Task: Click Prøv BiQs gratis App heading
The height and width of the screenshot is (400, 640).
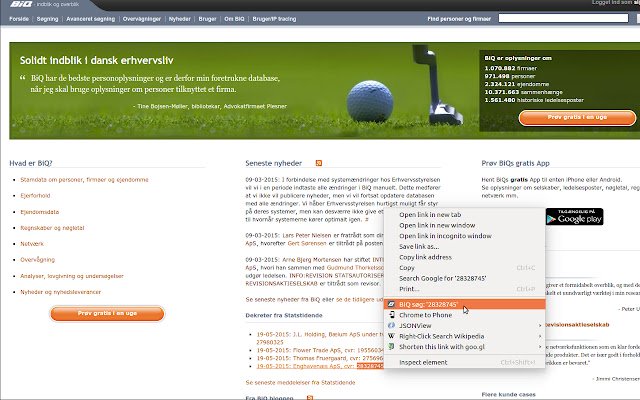Action: tap(515, 163)
